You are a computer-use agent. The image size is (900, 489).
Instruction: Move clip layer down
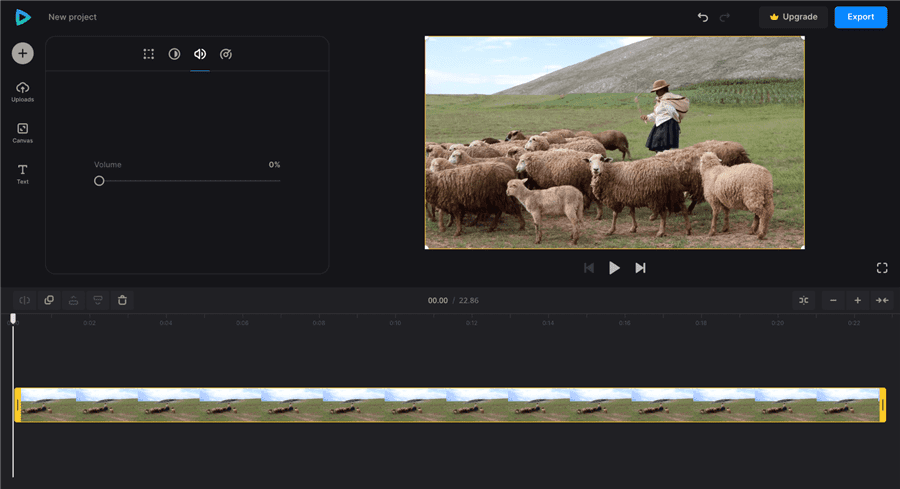point(98,300)
